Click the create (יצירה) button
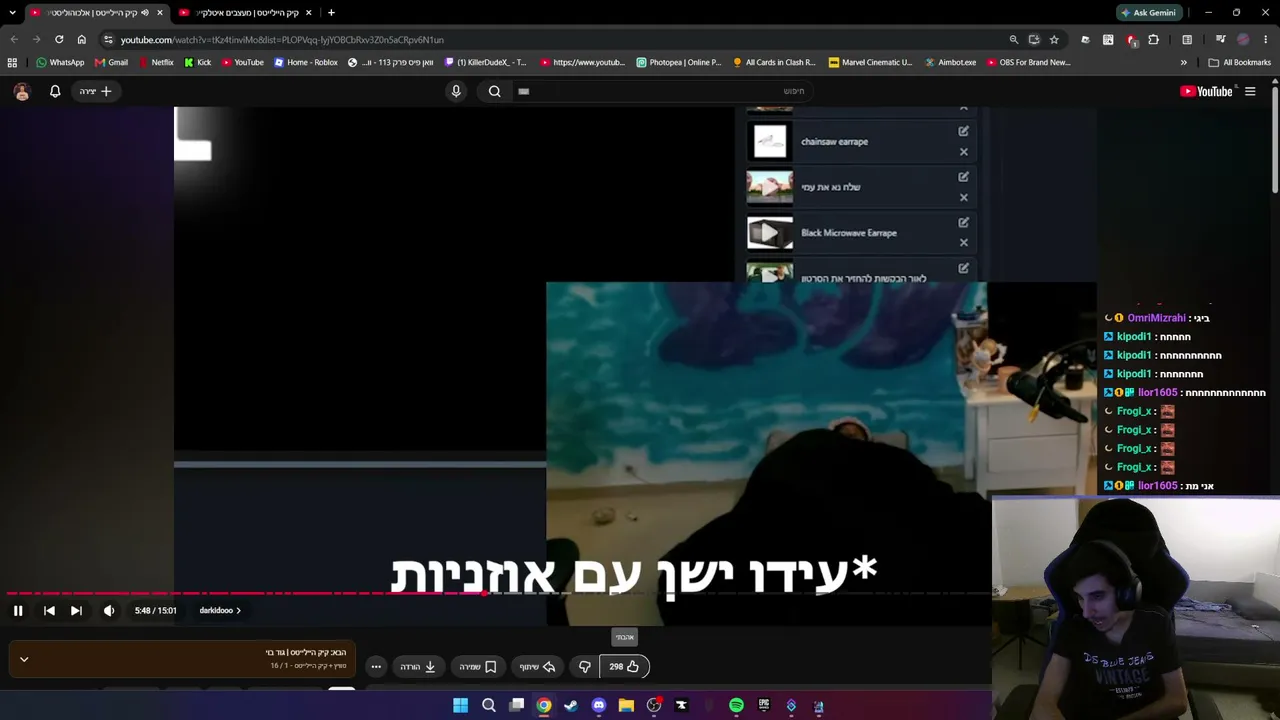This screenshot has width=1280, height=720. (96, 91)
